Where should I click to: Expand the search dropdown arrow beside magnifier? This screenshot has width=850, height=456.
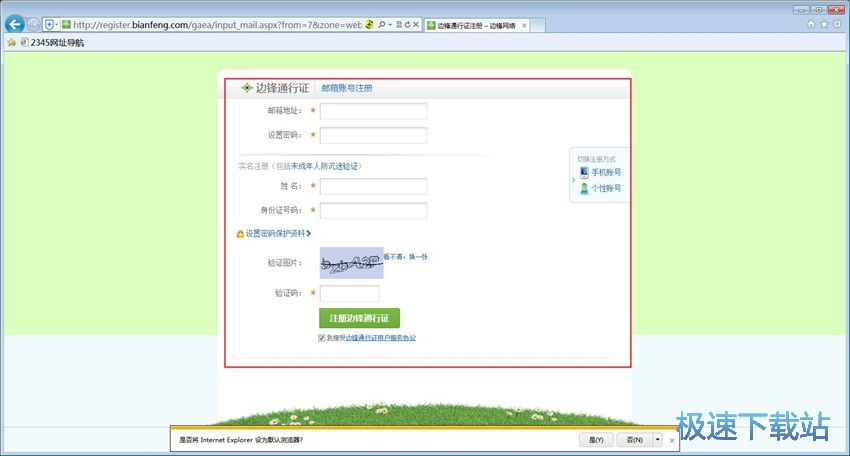(x=390, y=24)
